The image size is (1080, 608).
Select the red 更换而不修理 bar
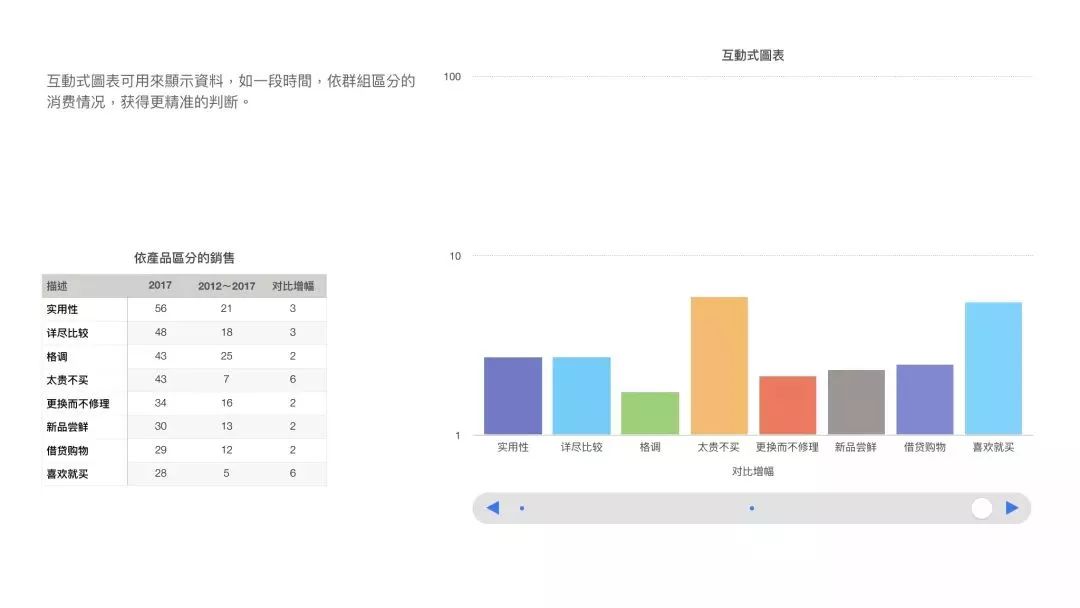pyautogui.click(x=787, y=405)
